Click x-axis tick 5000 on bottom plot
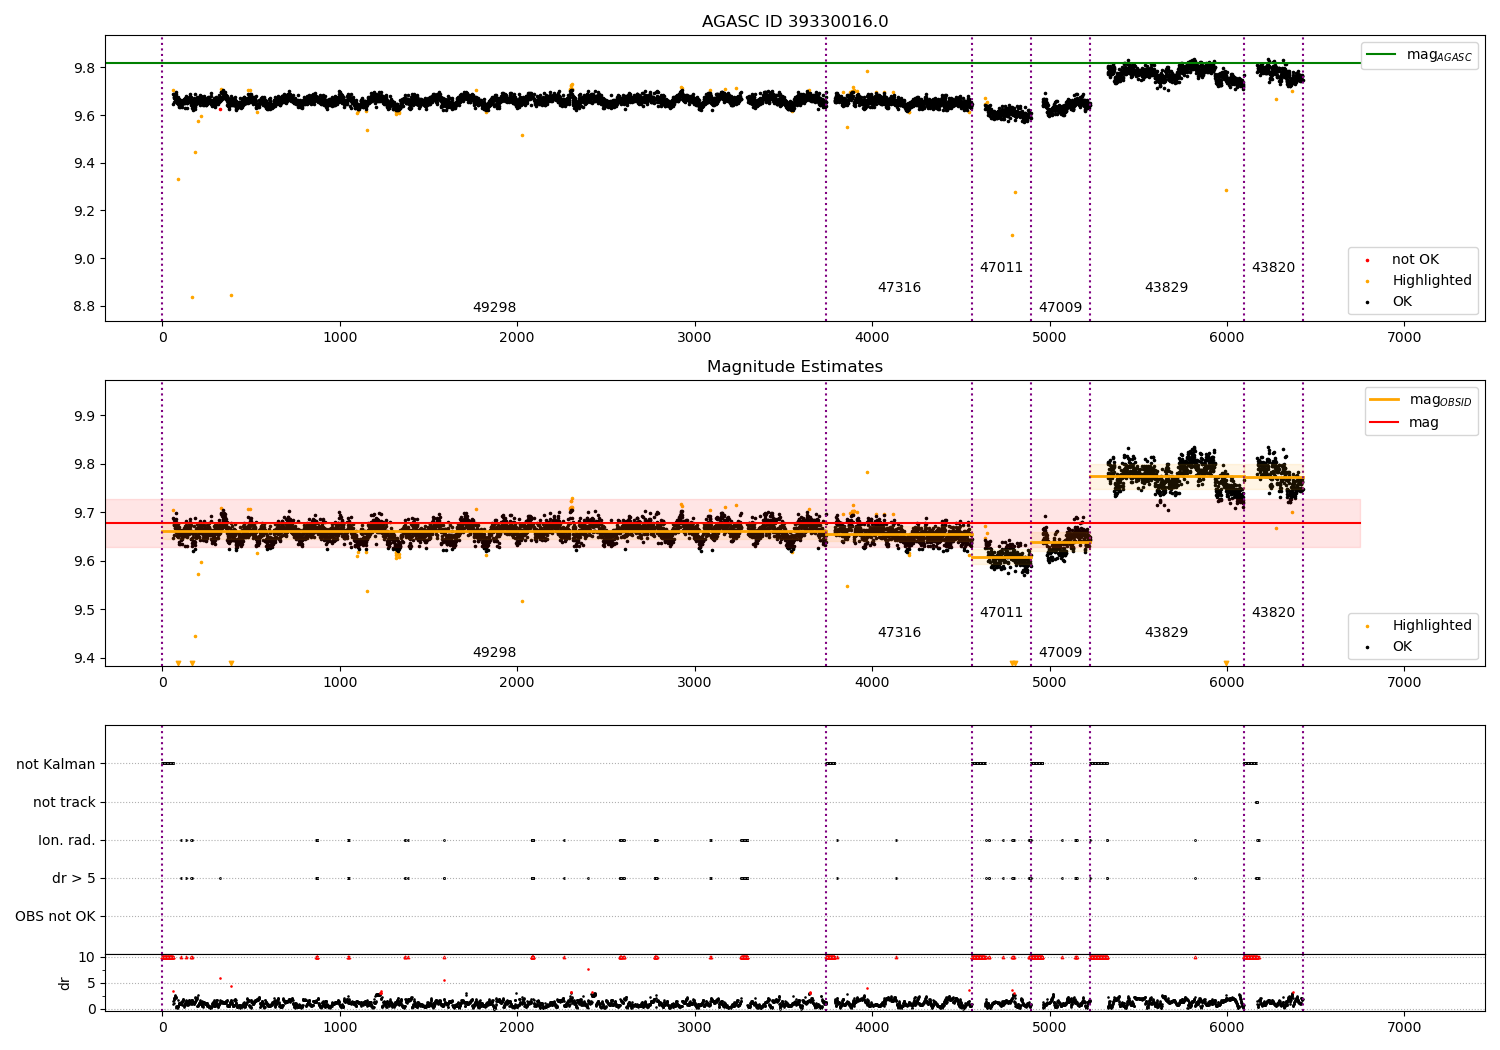Viewport: 1500px width, 1050px height. tap(1050, 1027)
